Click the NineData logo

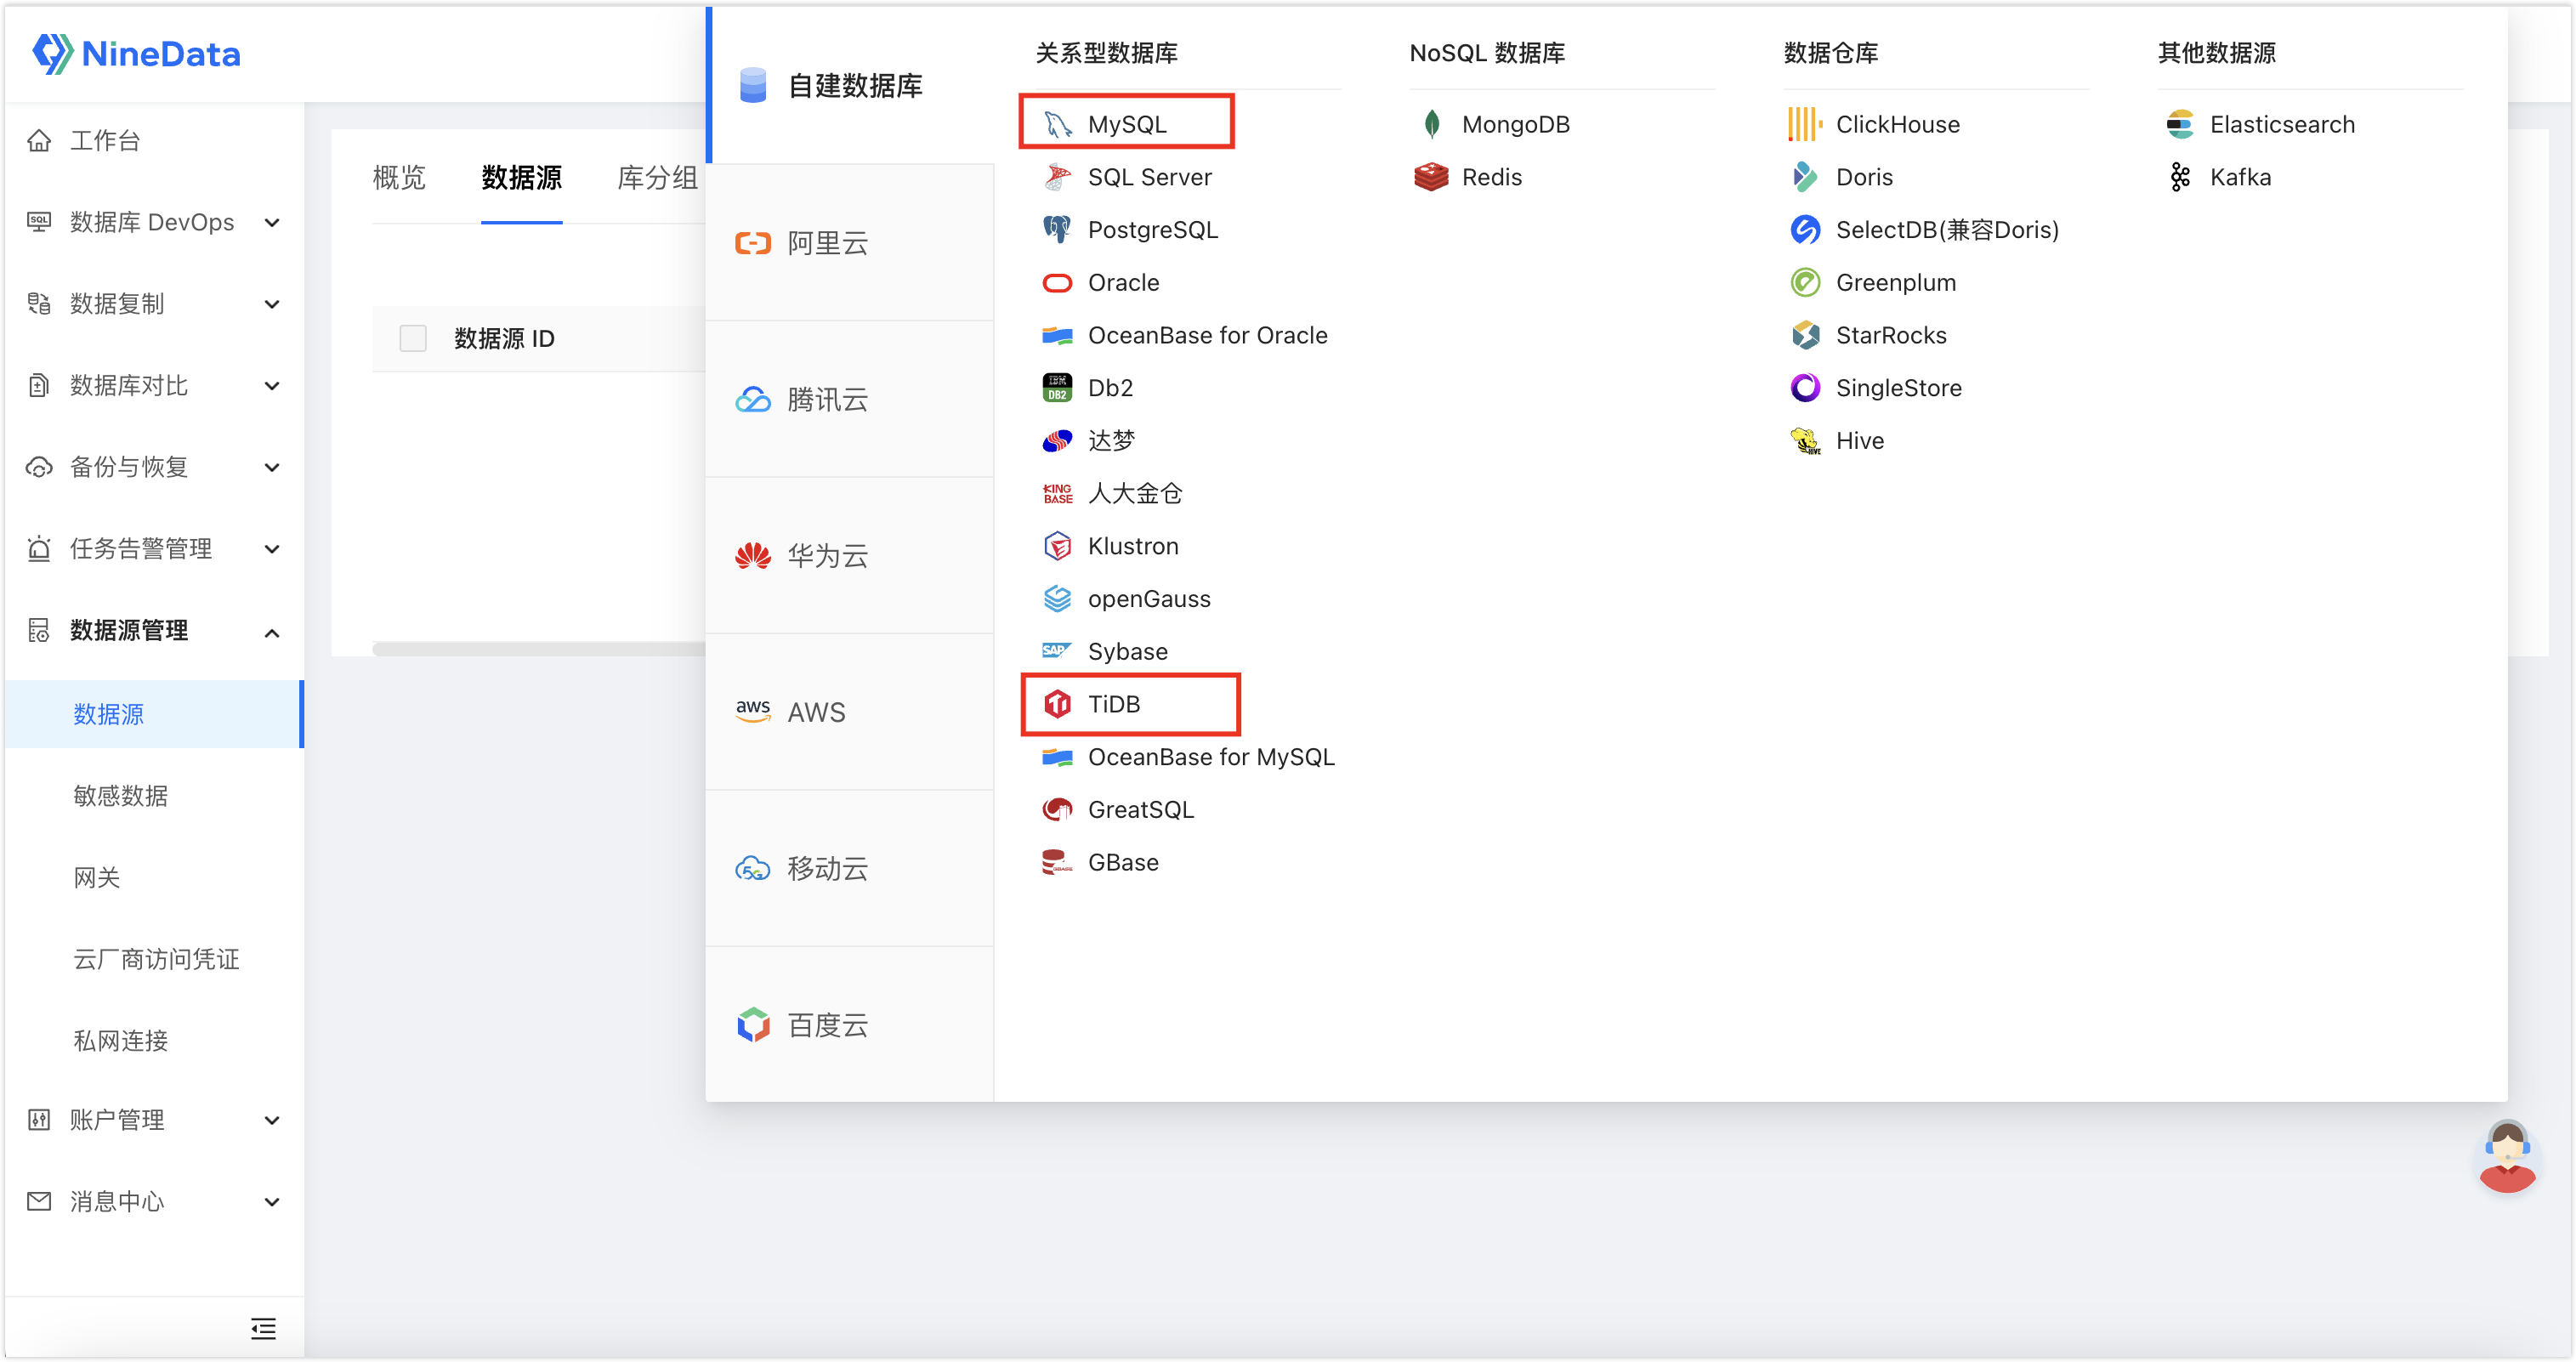point(136,53)
